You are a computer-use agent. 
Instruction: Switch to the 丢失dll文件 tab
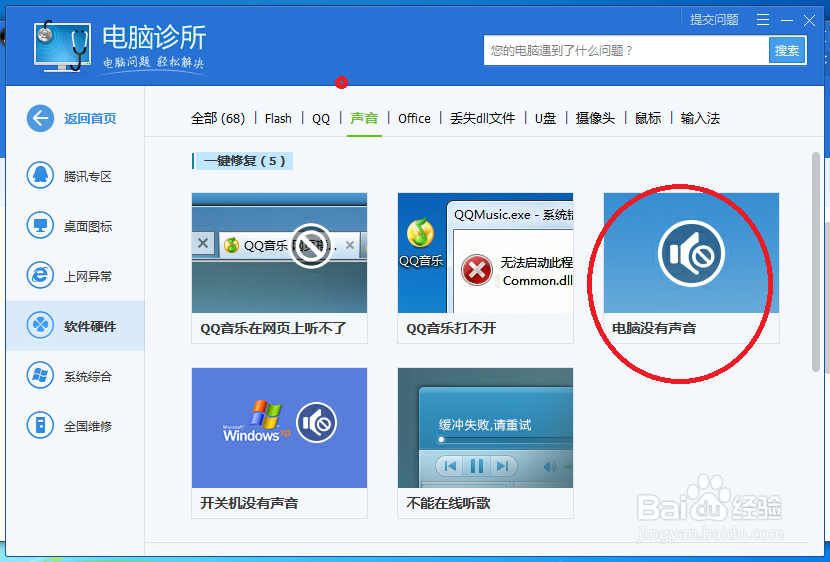tap(482, 119)
